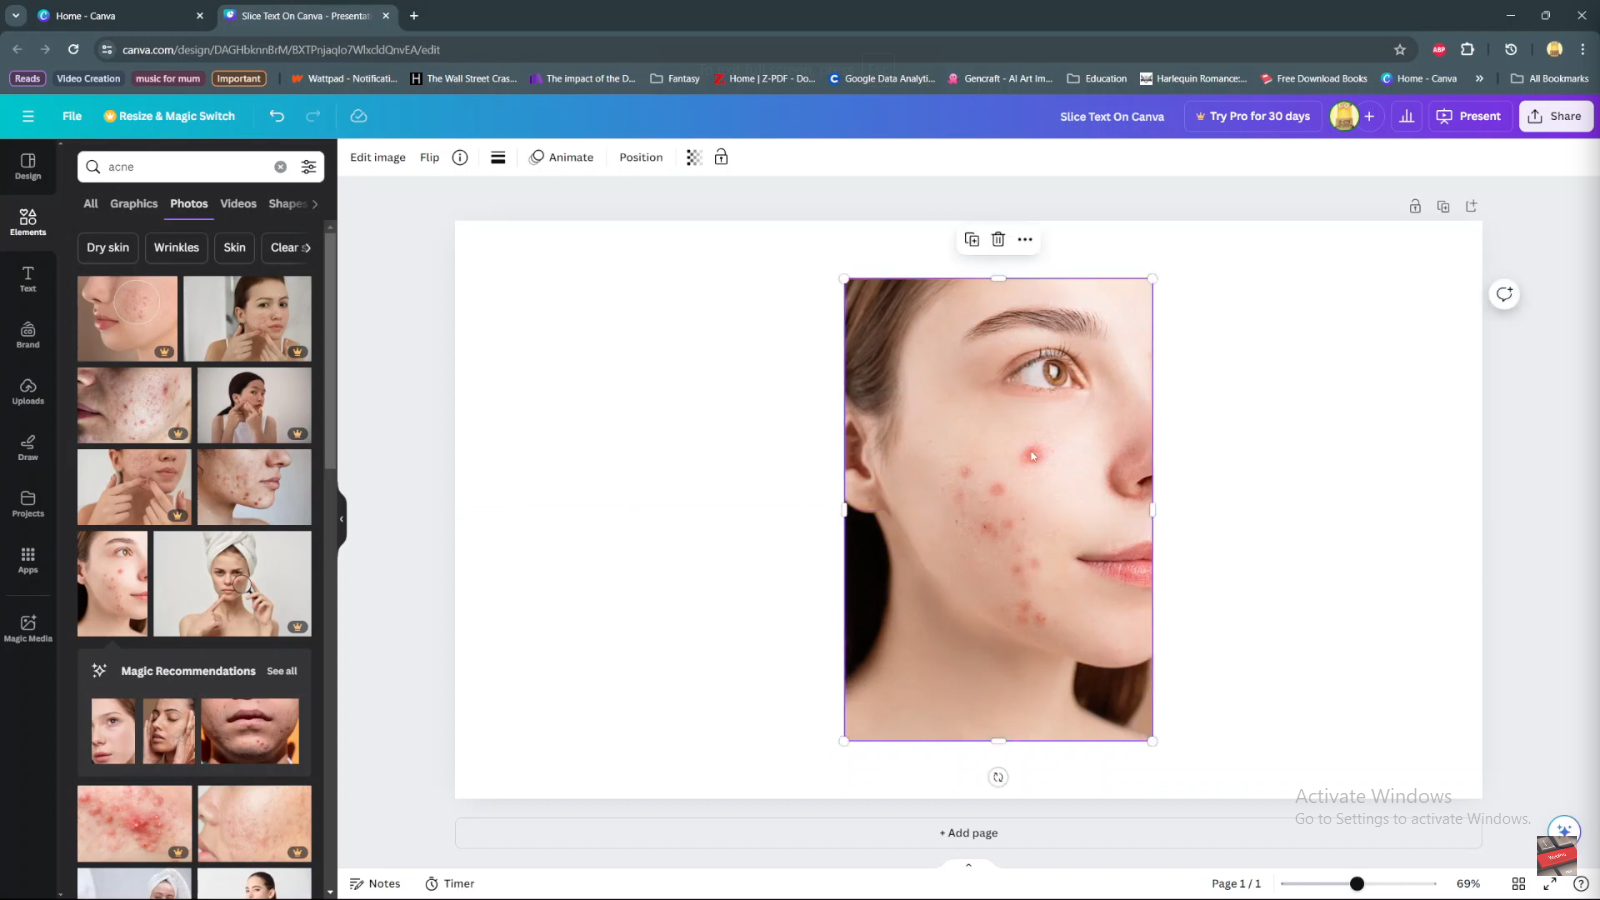Image resolution: width=1600 pixels, height=900 pixels.
Task: Undo the last action
Action: [x=277, y=116]
